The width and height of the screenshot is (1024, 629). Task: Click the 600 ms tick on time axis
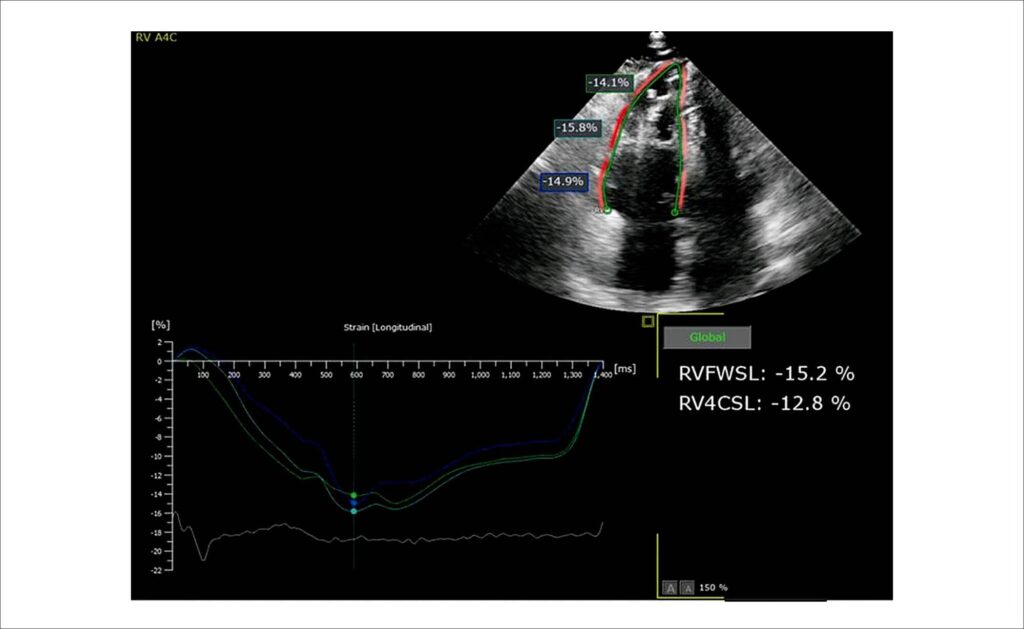(x=357, y=375)
